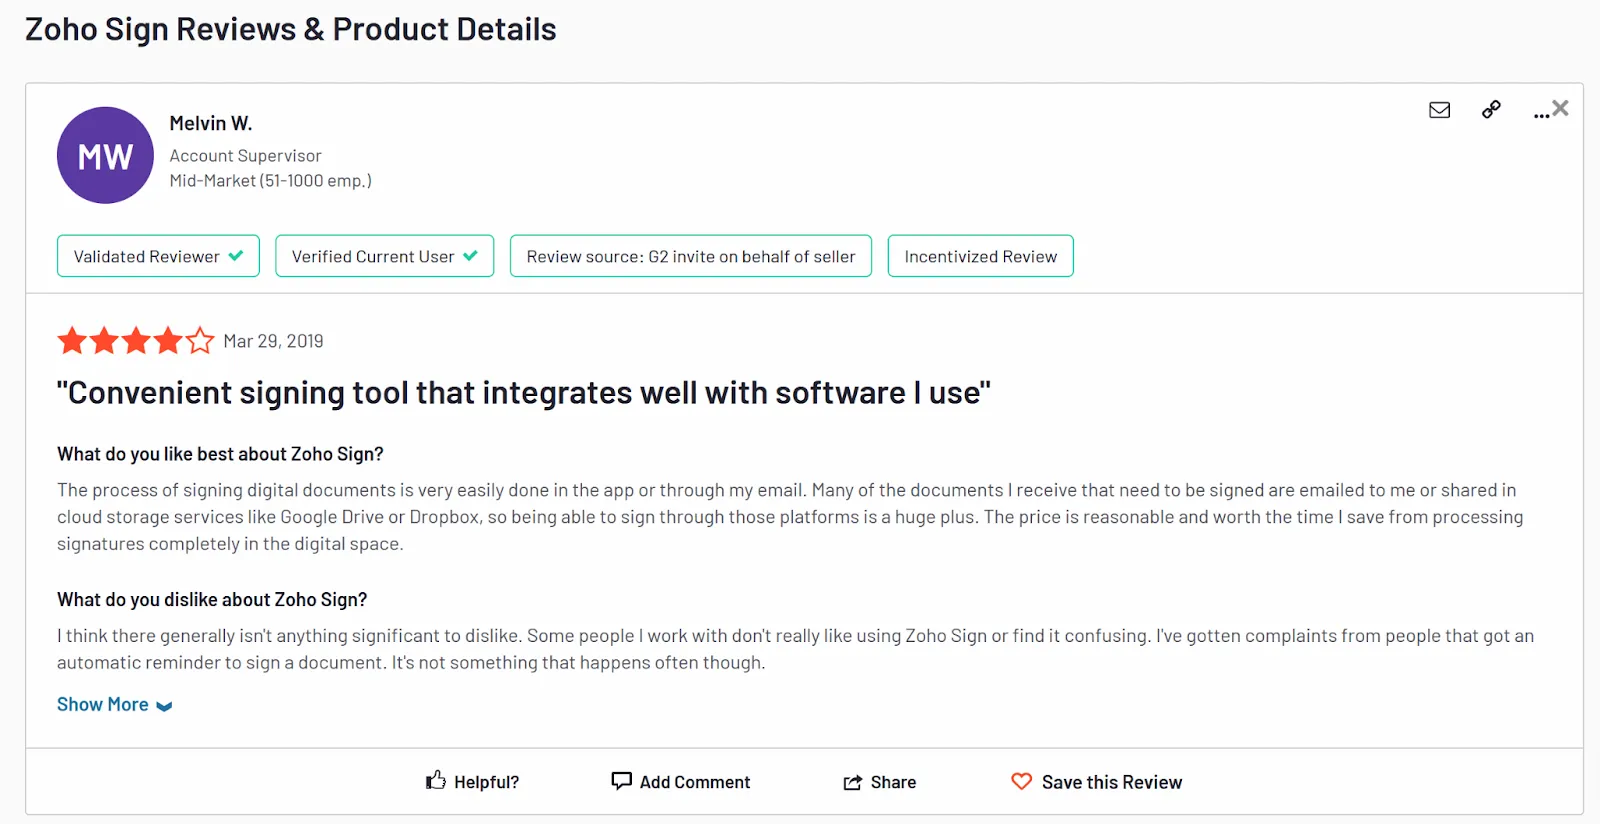Click the four-star rating
The image size is (1600, 824).
(x=136, y=341)
